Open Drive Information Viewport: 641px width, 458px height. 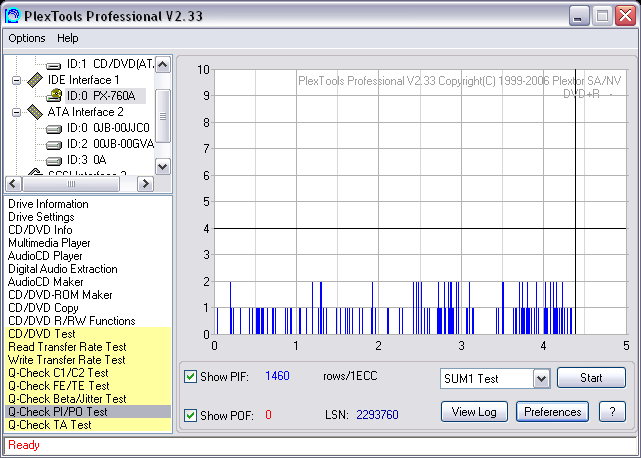48,204
